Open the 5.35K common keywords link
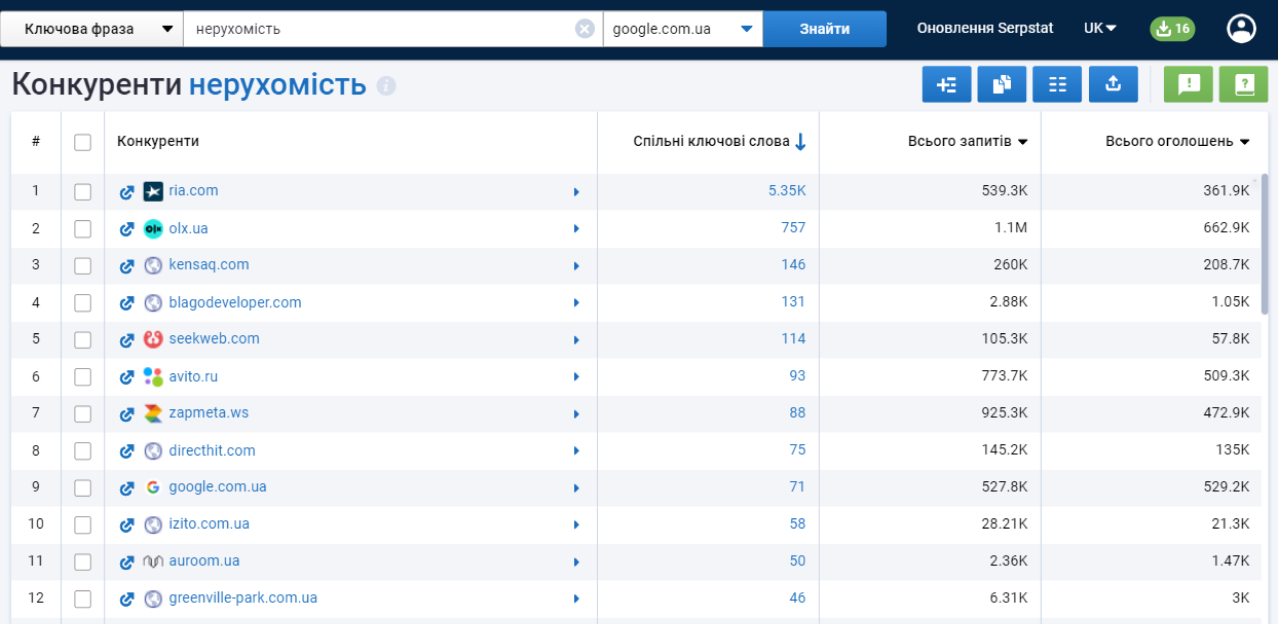 pyautogui.click(x=787, y=191)
